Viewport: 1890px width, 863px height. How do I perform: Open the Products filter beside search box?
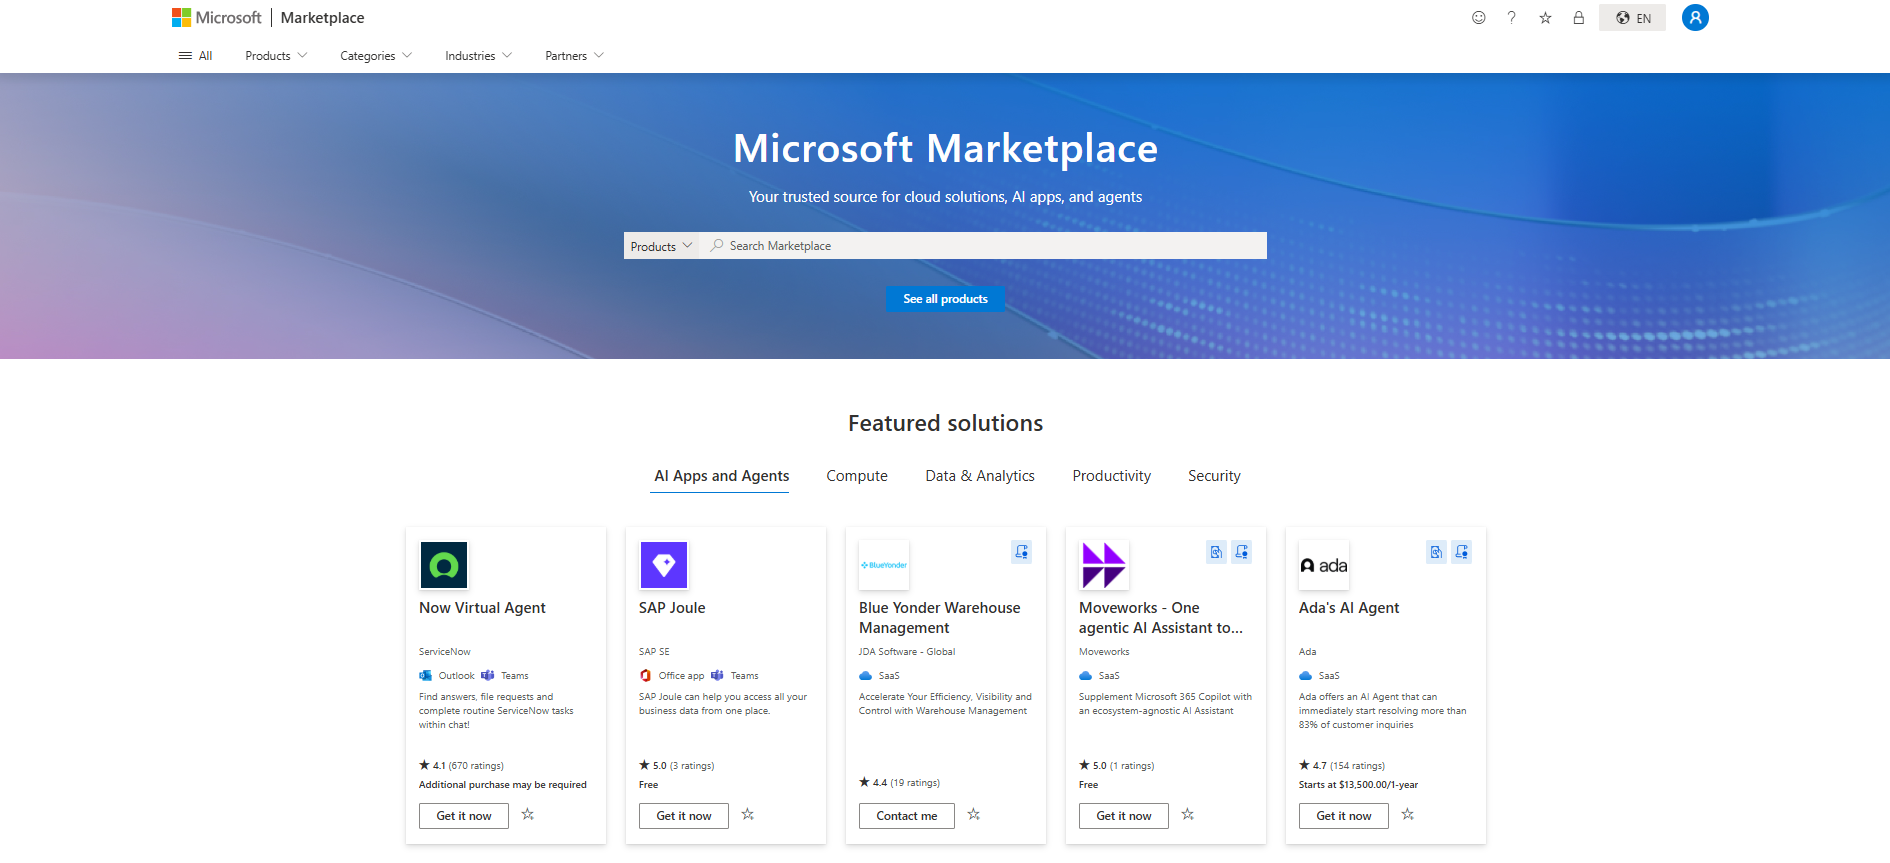tap(661, 246)
